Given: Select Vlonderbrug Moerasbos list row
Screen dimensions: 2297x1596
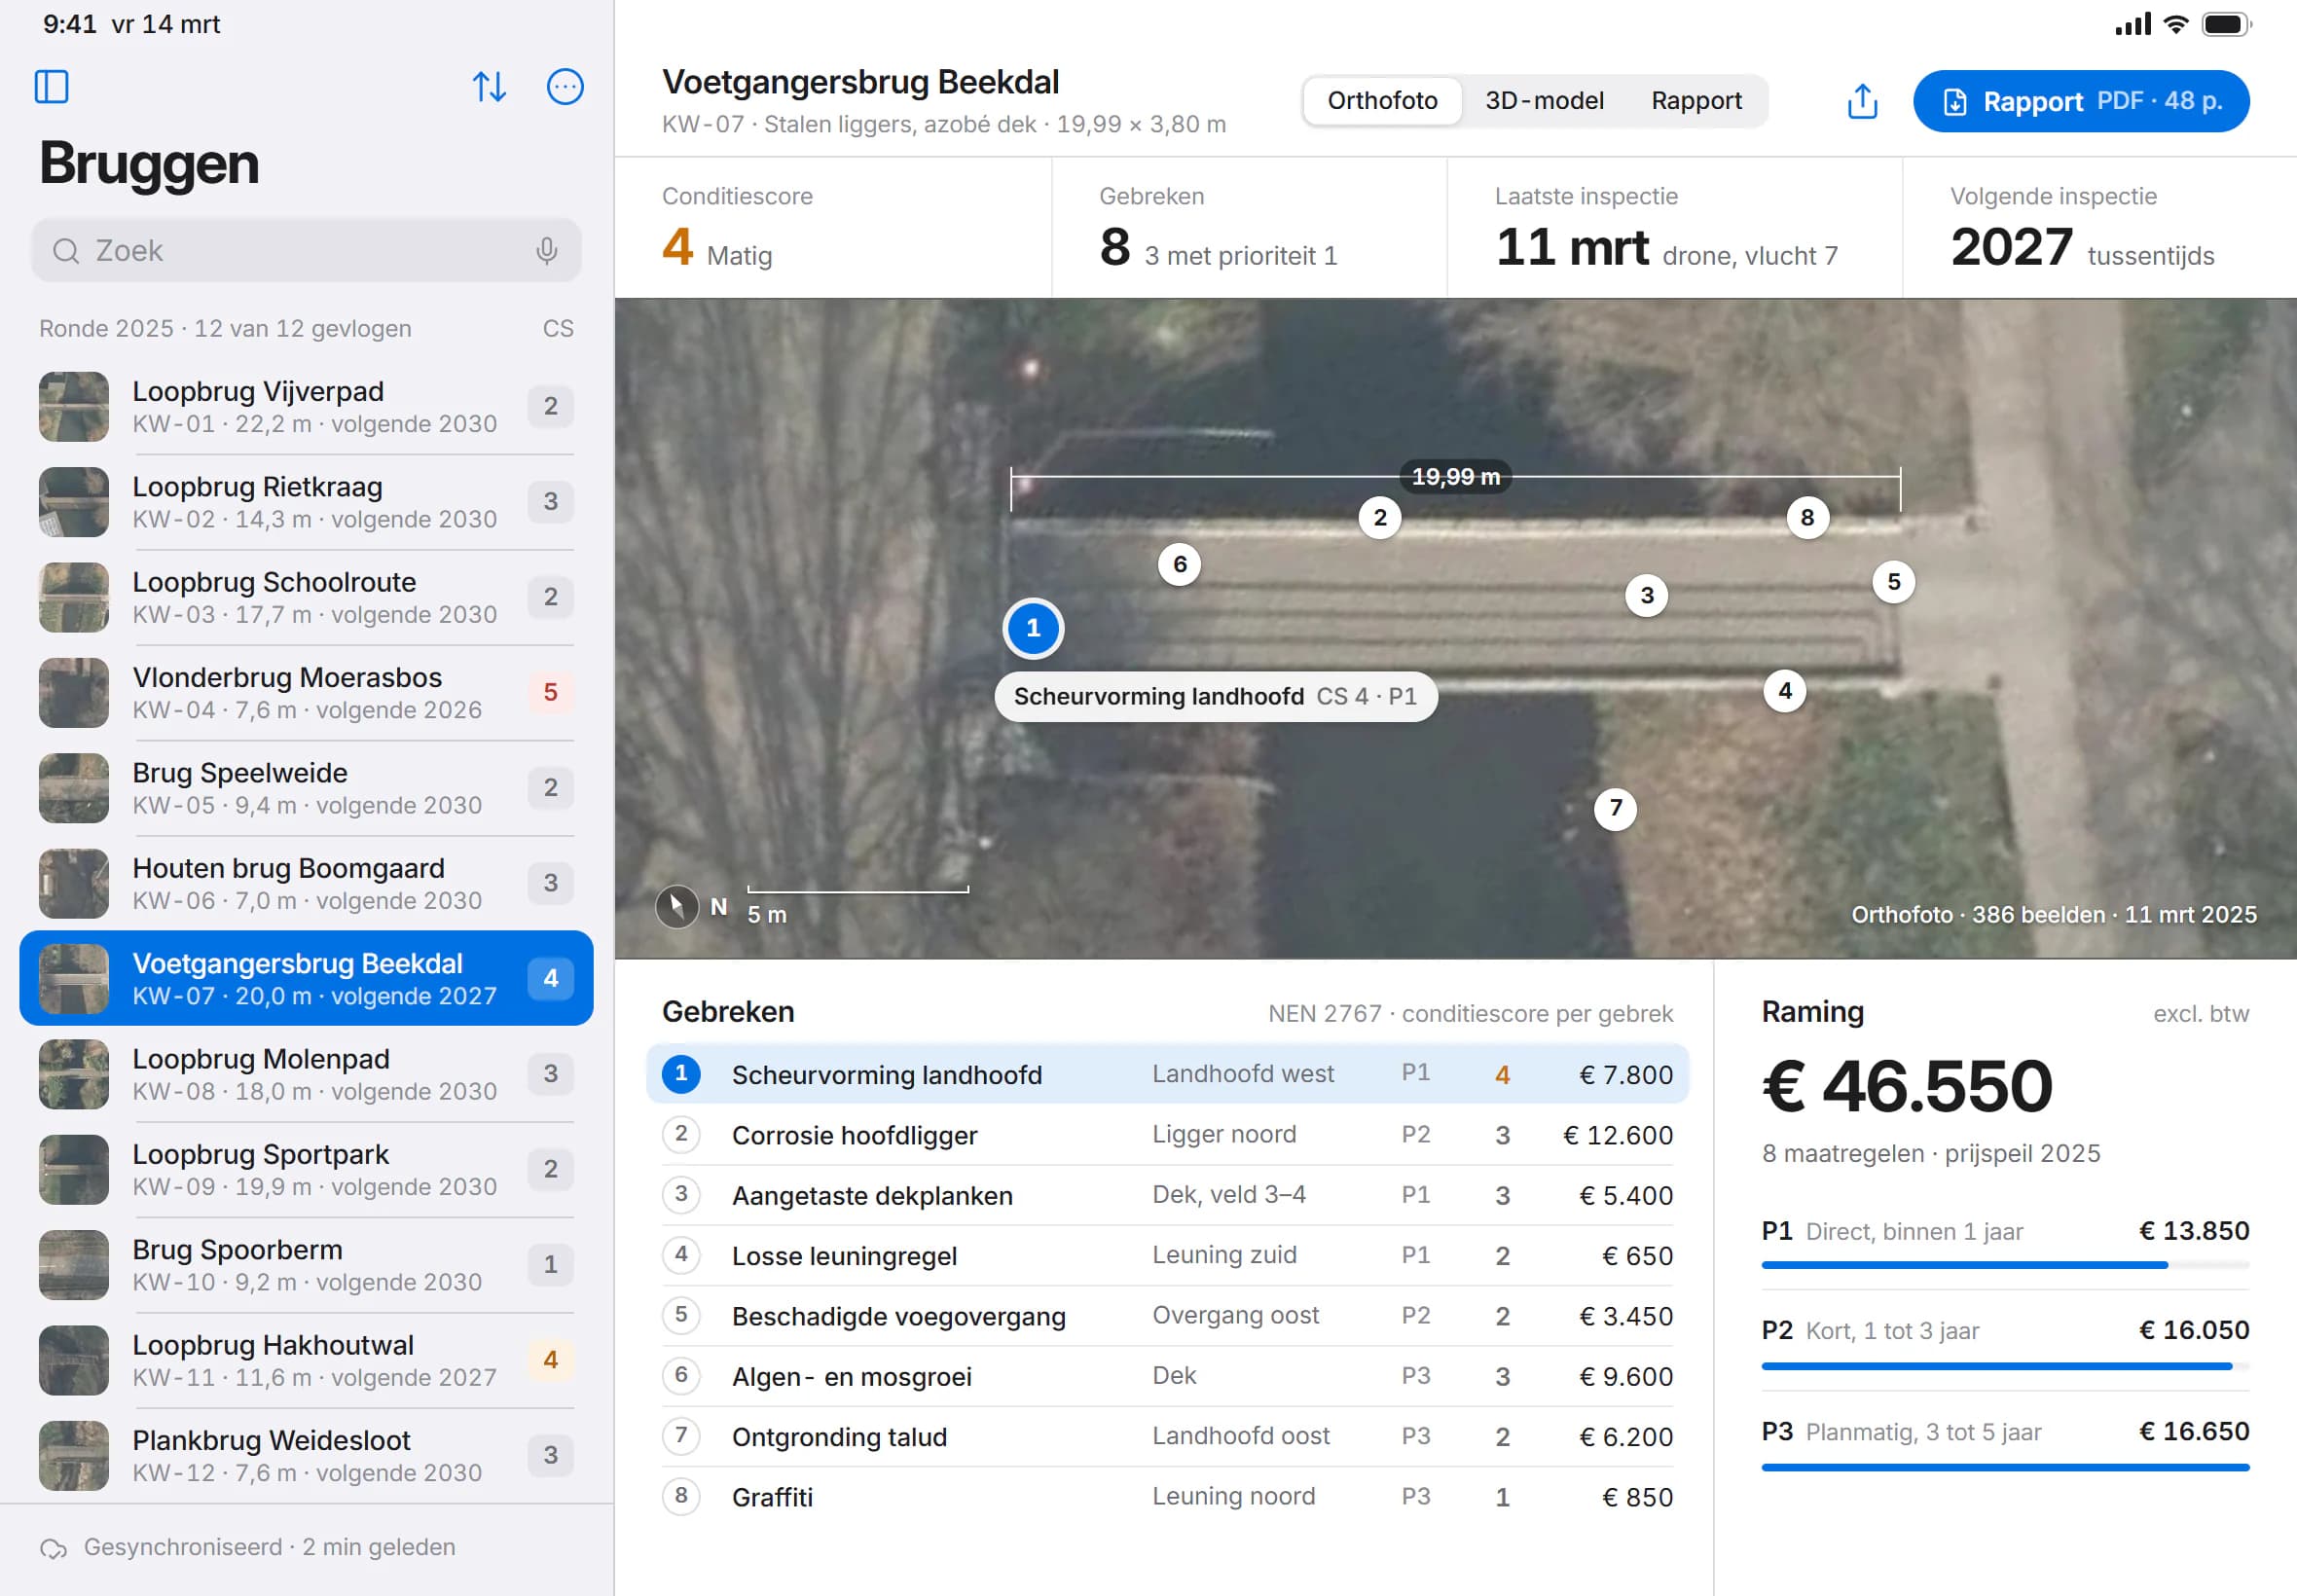Looking at the screenshot, I should pos(306,693).
